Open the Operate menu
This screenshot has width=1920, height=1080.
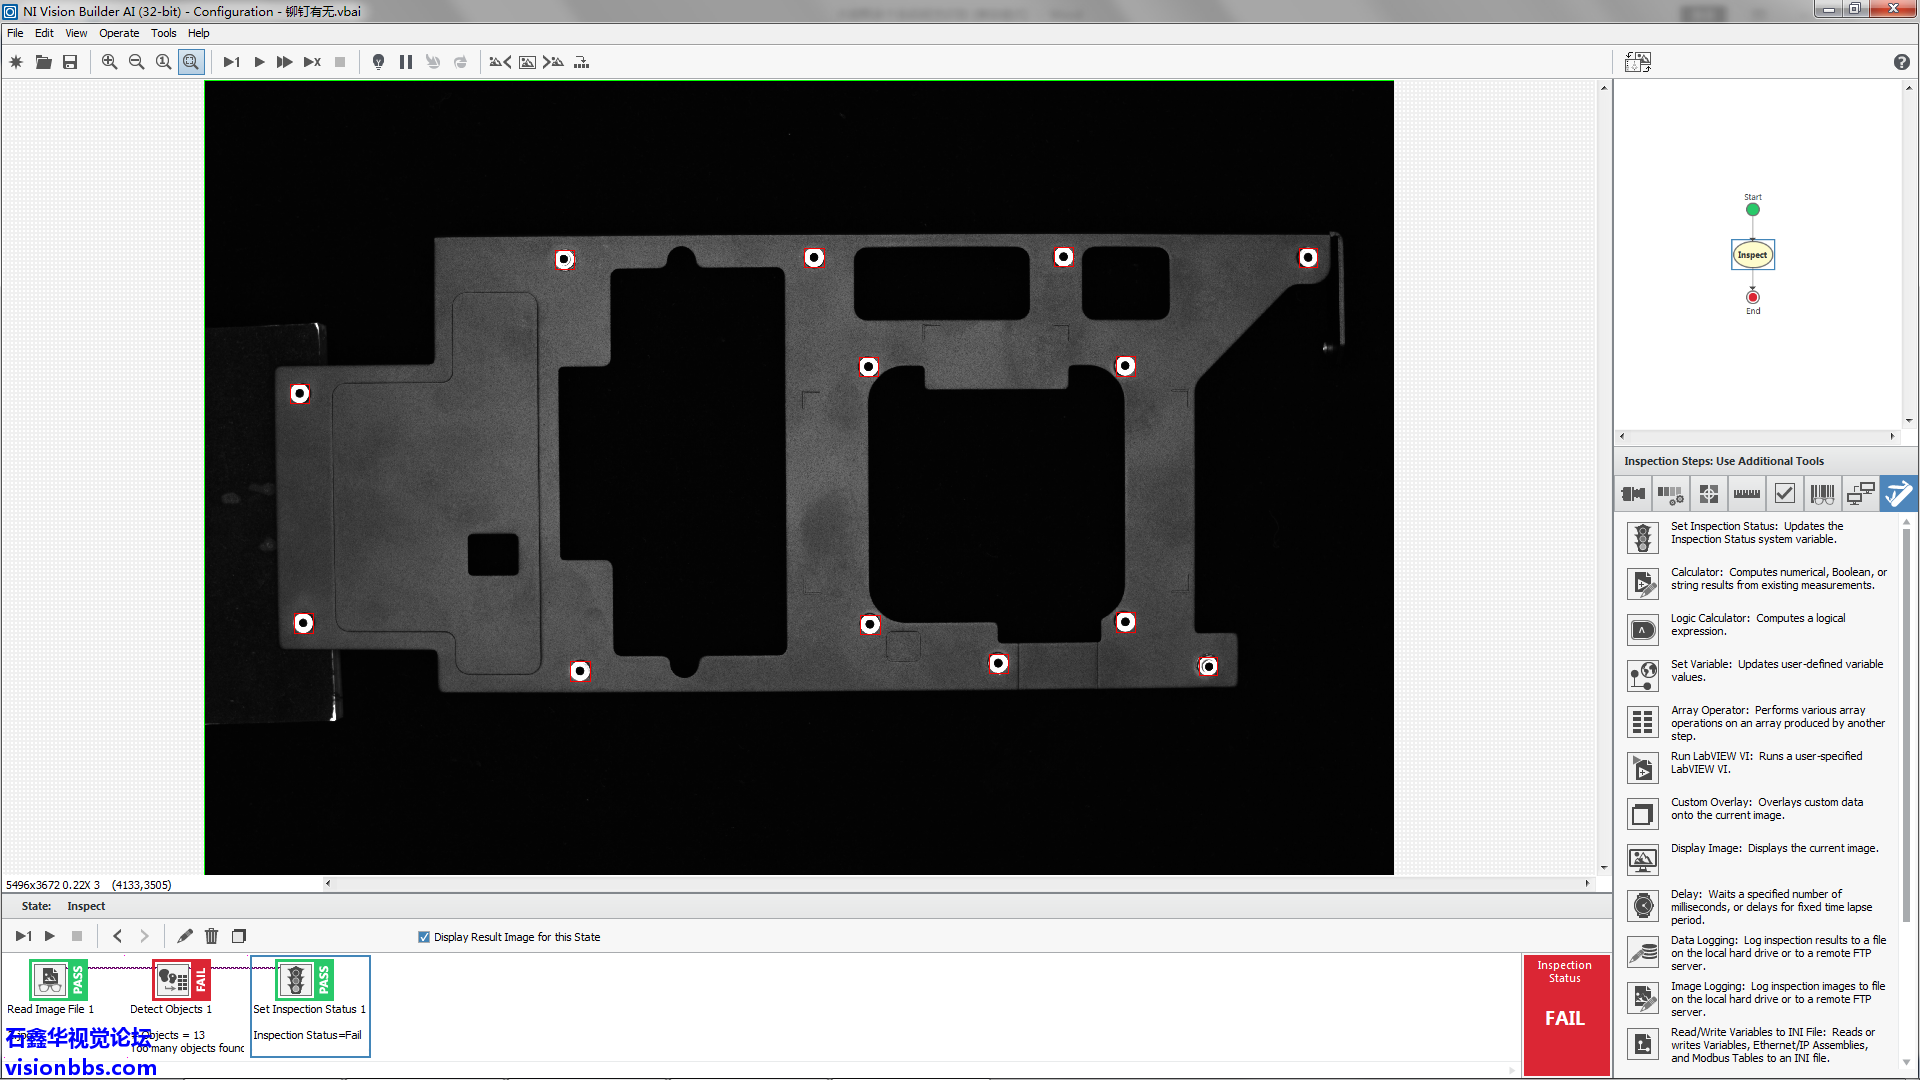pos(119,33)
